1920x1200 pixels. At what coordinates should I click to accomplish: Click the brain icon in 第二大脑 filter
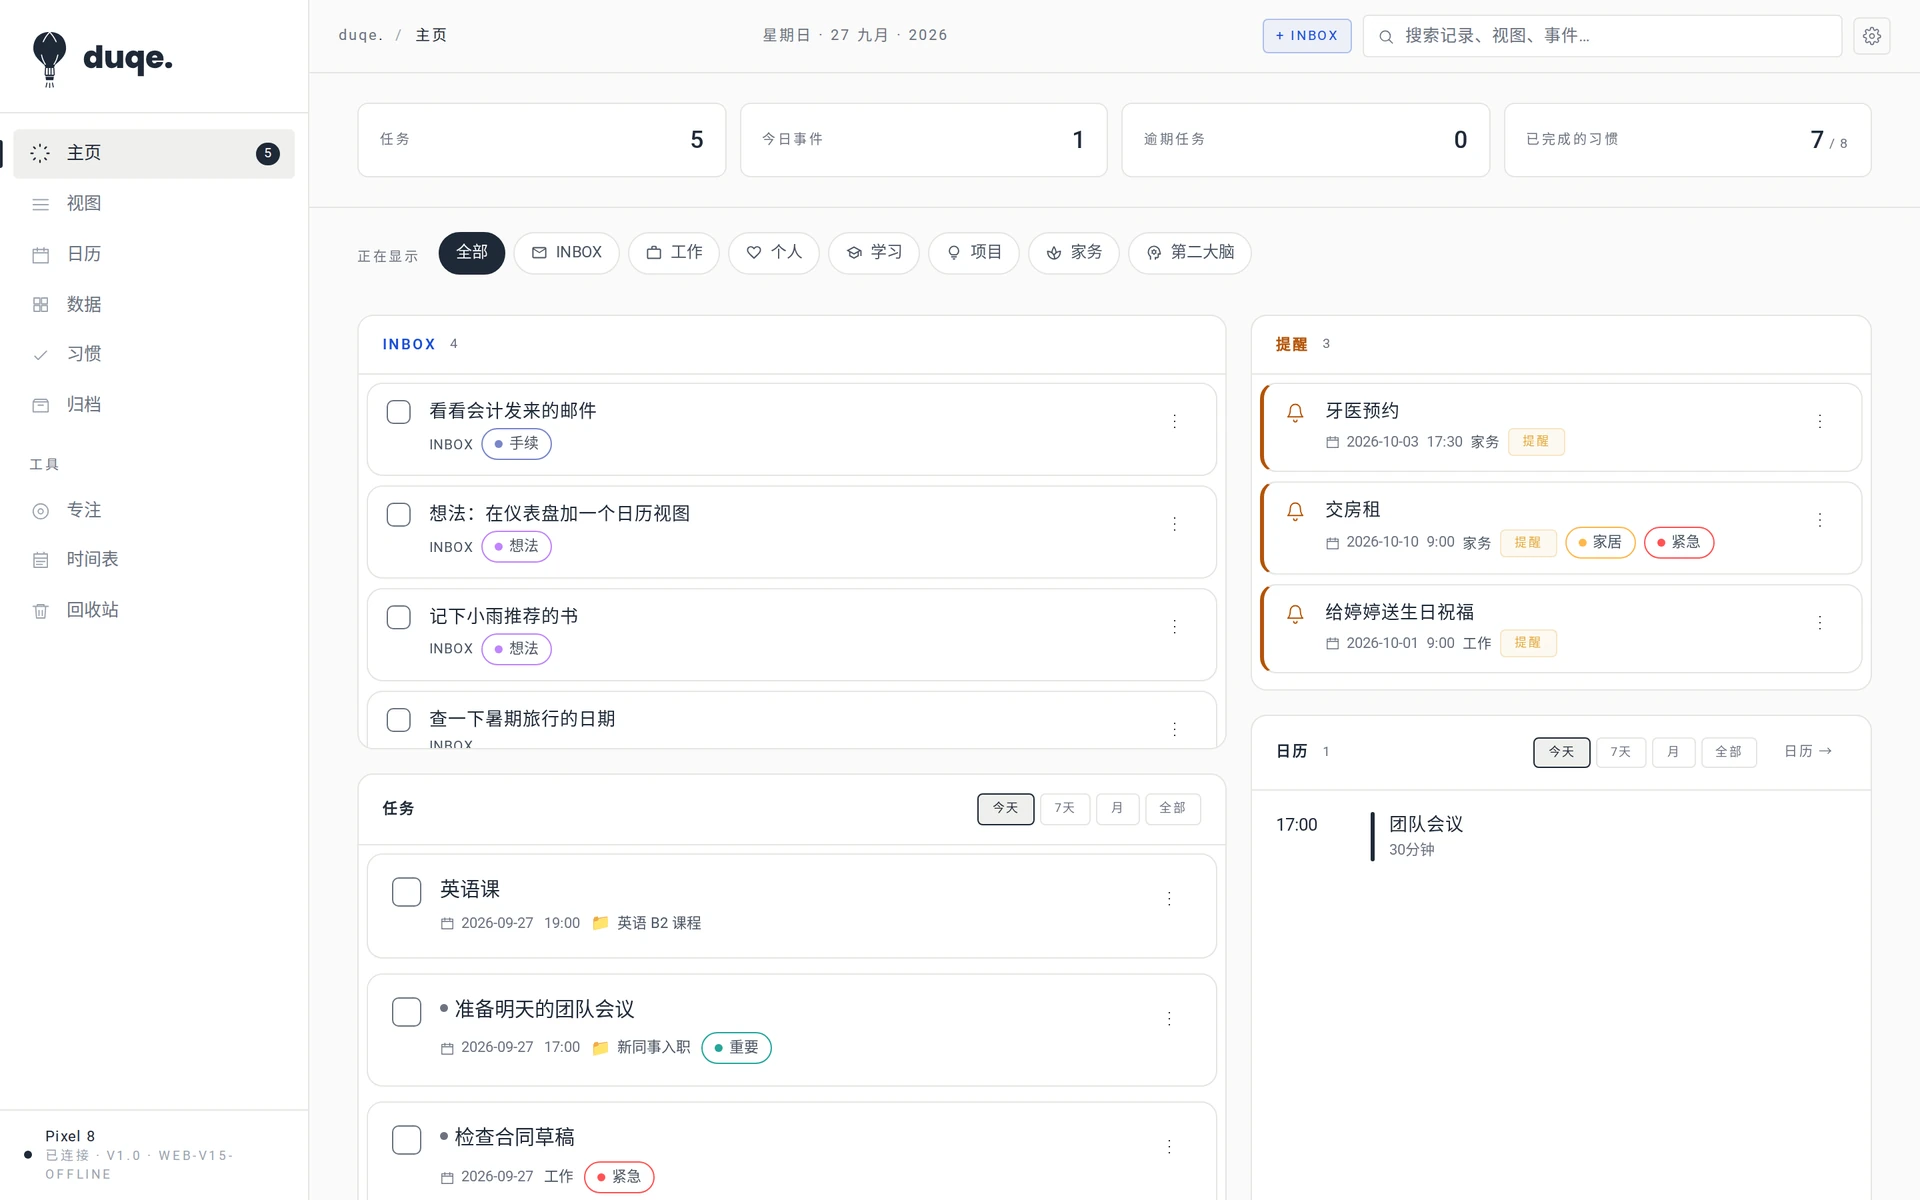pos(1154,253)
